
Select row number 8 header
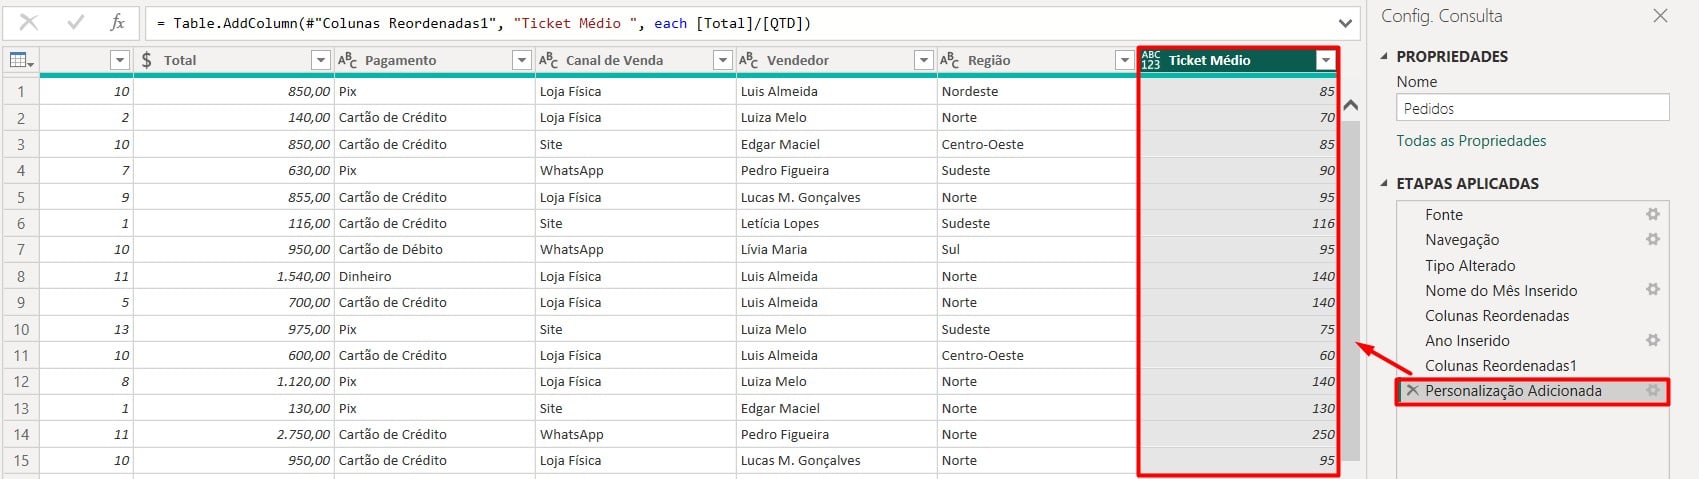(21, 276)
